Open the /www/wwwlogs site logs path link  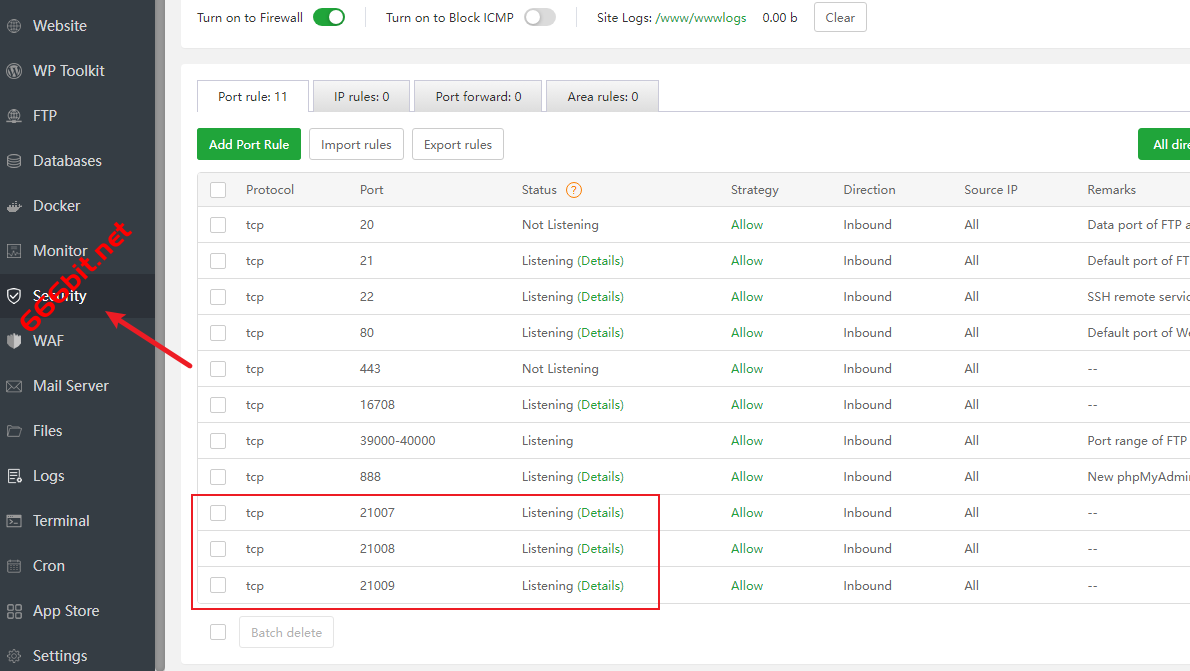(x=700, y=18)
